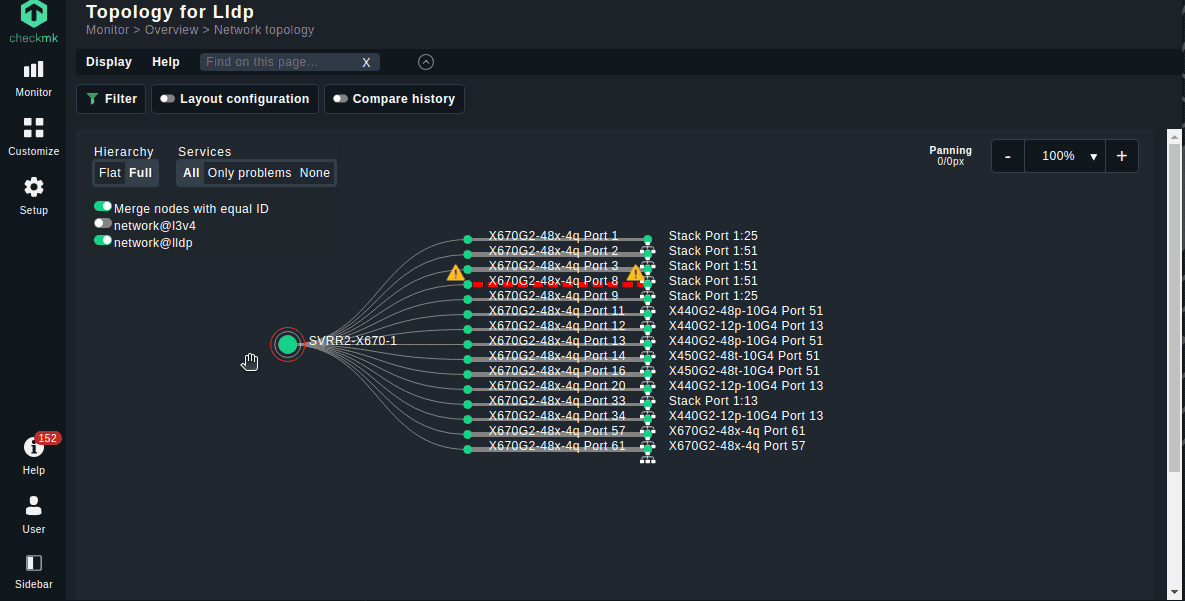The height and width of the screenshot is (601, 1185).
Task: Click scrollbar up arrow
Action: coord(1174,136)
